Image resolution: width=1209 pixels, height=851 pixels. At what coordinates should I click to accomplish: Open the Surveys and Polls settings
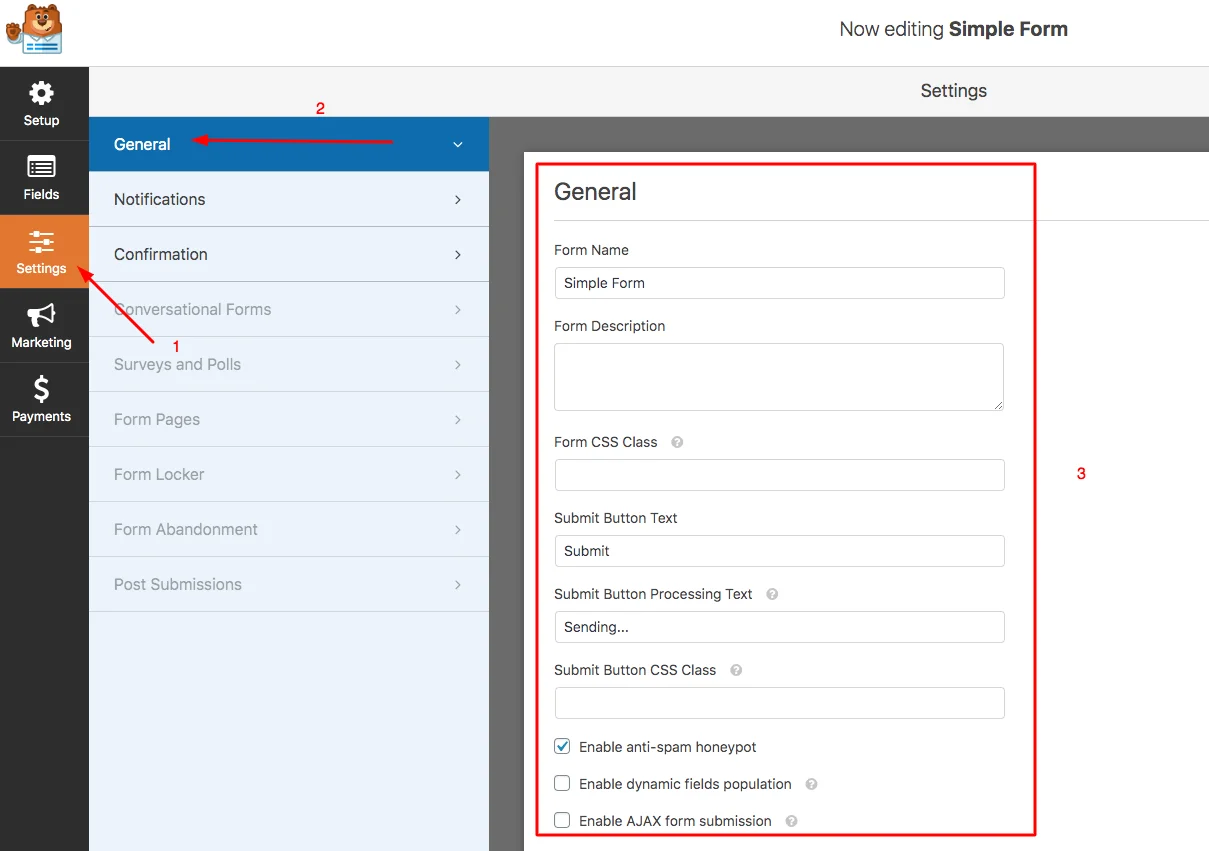289,364
